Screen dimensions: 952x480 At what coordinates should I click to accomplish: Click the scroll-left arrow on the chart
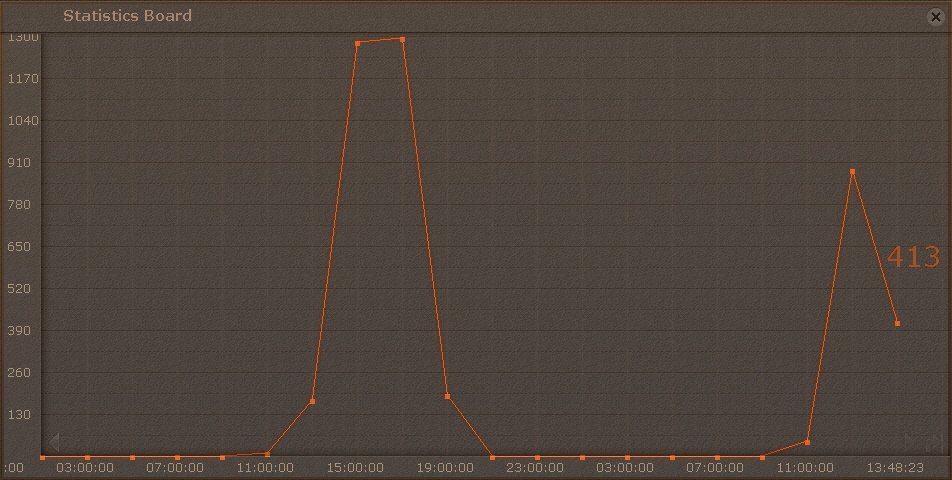[53, 441]
